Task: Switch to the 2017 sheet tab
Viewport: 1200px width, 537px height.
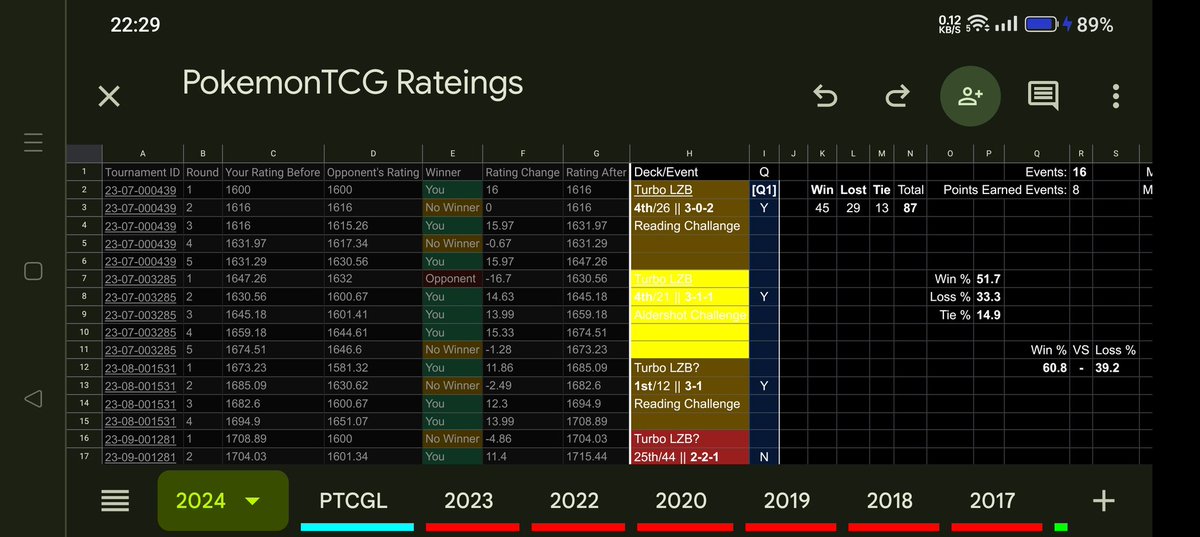Action: pyautogui.click(x=992, y=501)
